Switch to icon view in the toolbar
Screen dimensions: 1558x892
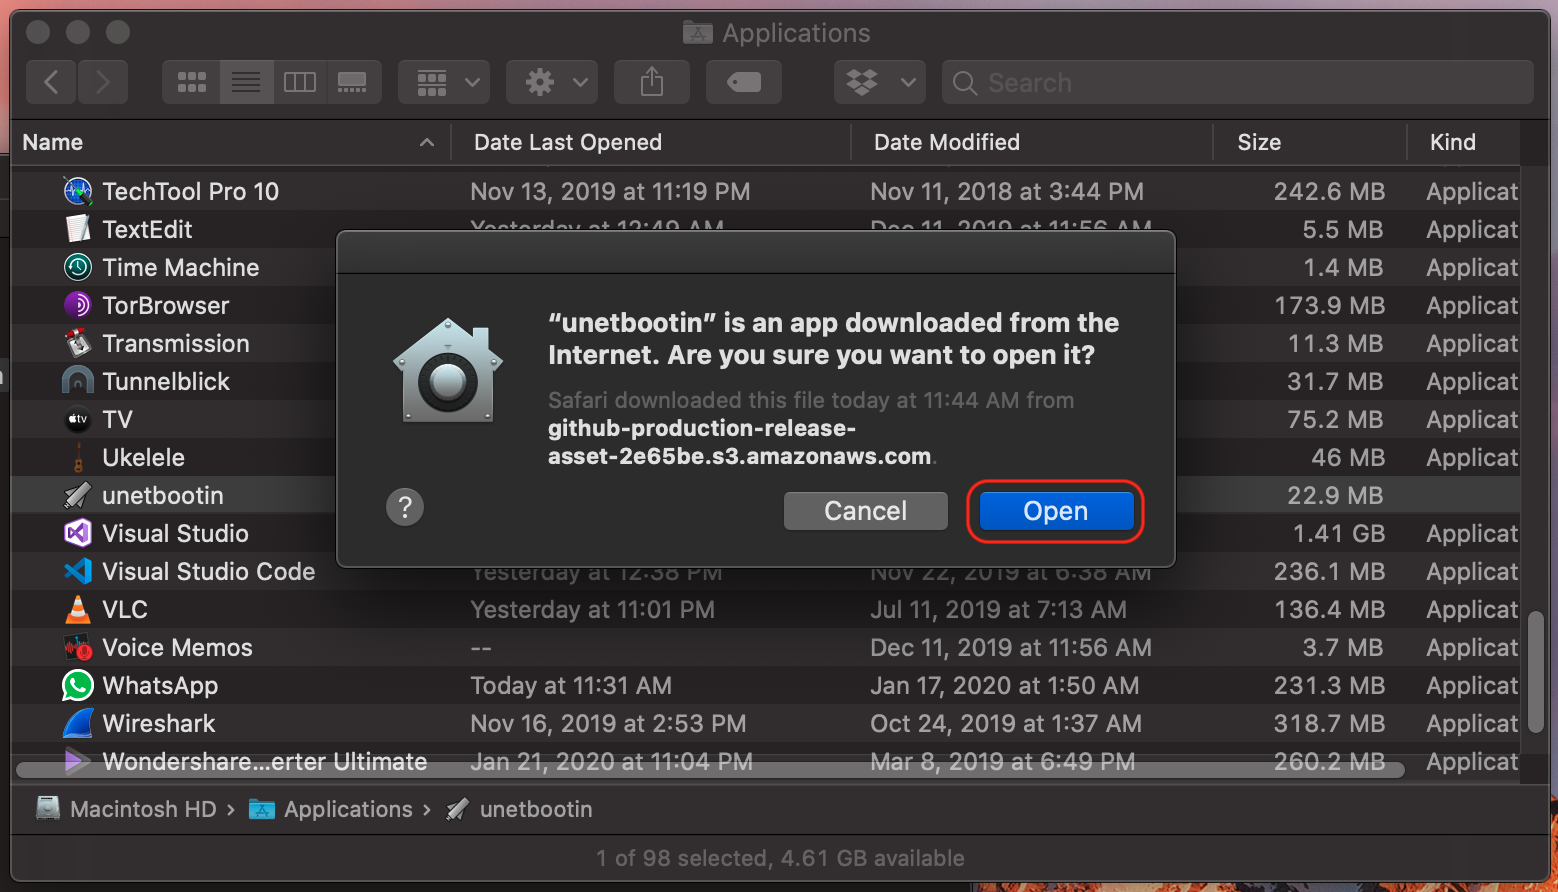click(x=191, y=82)
